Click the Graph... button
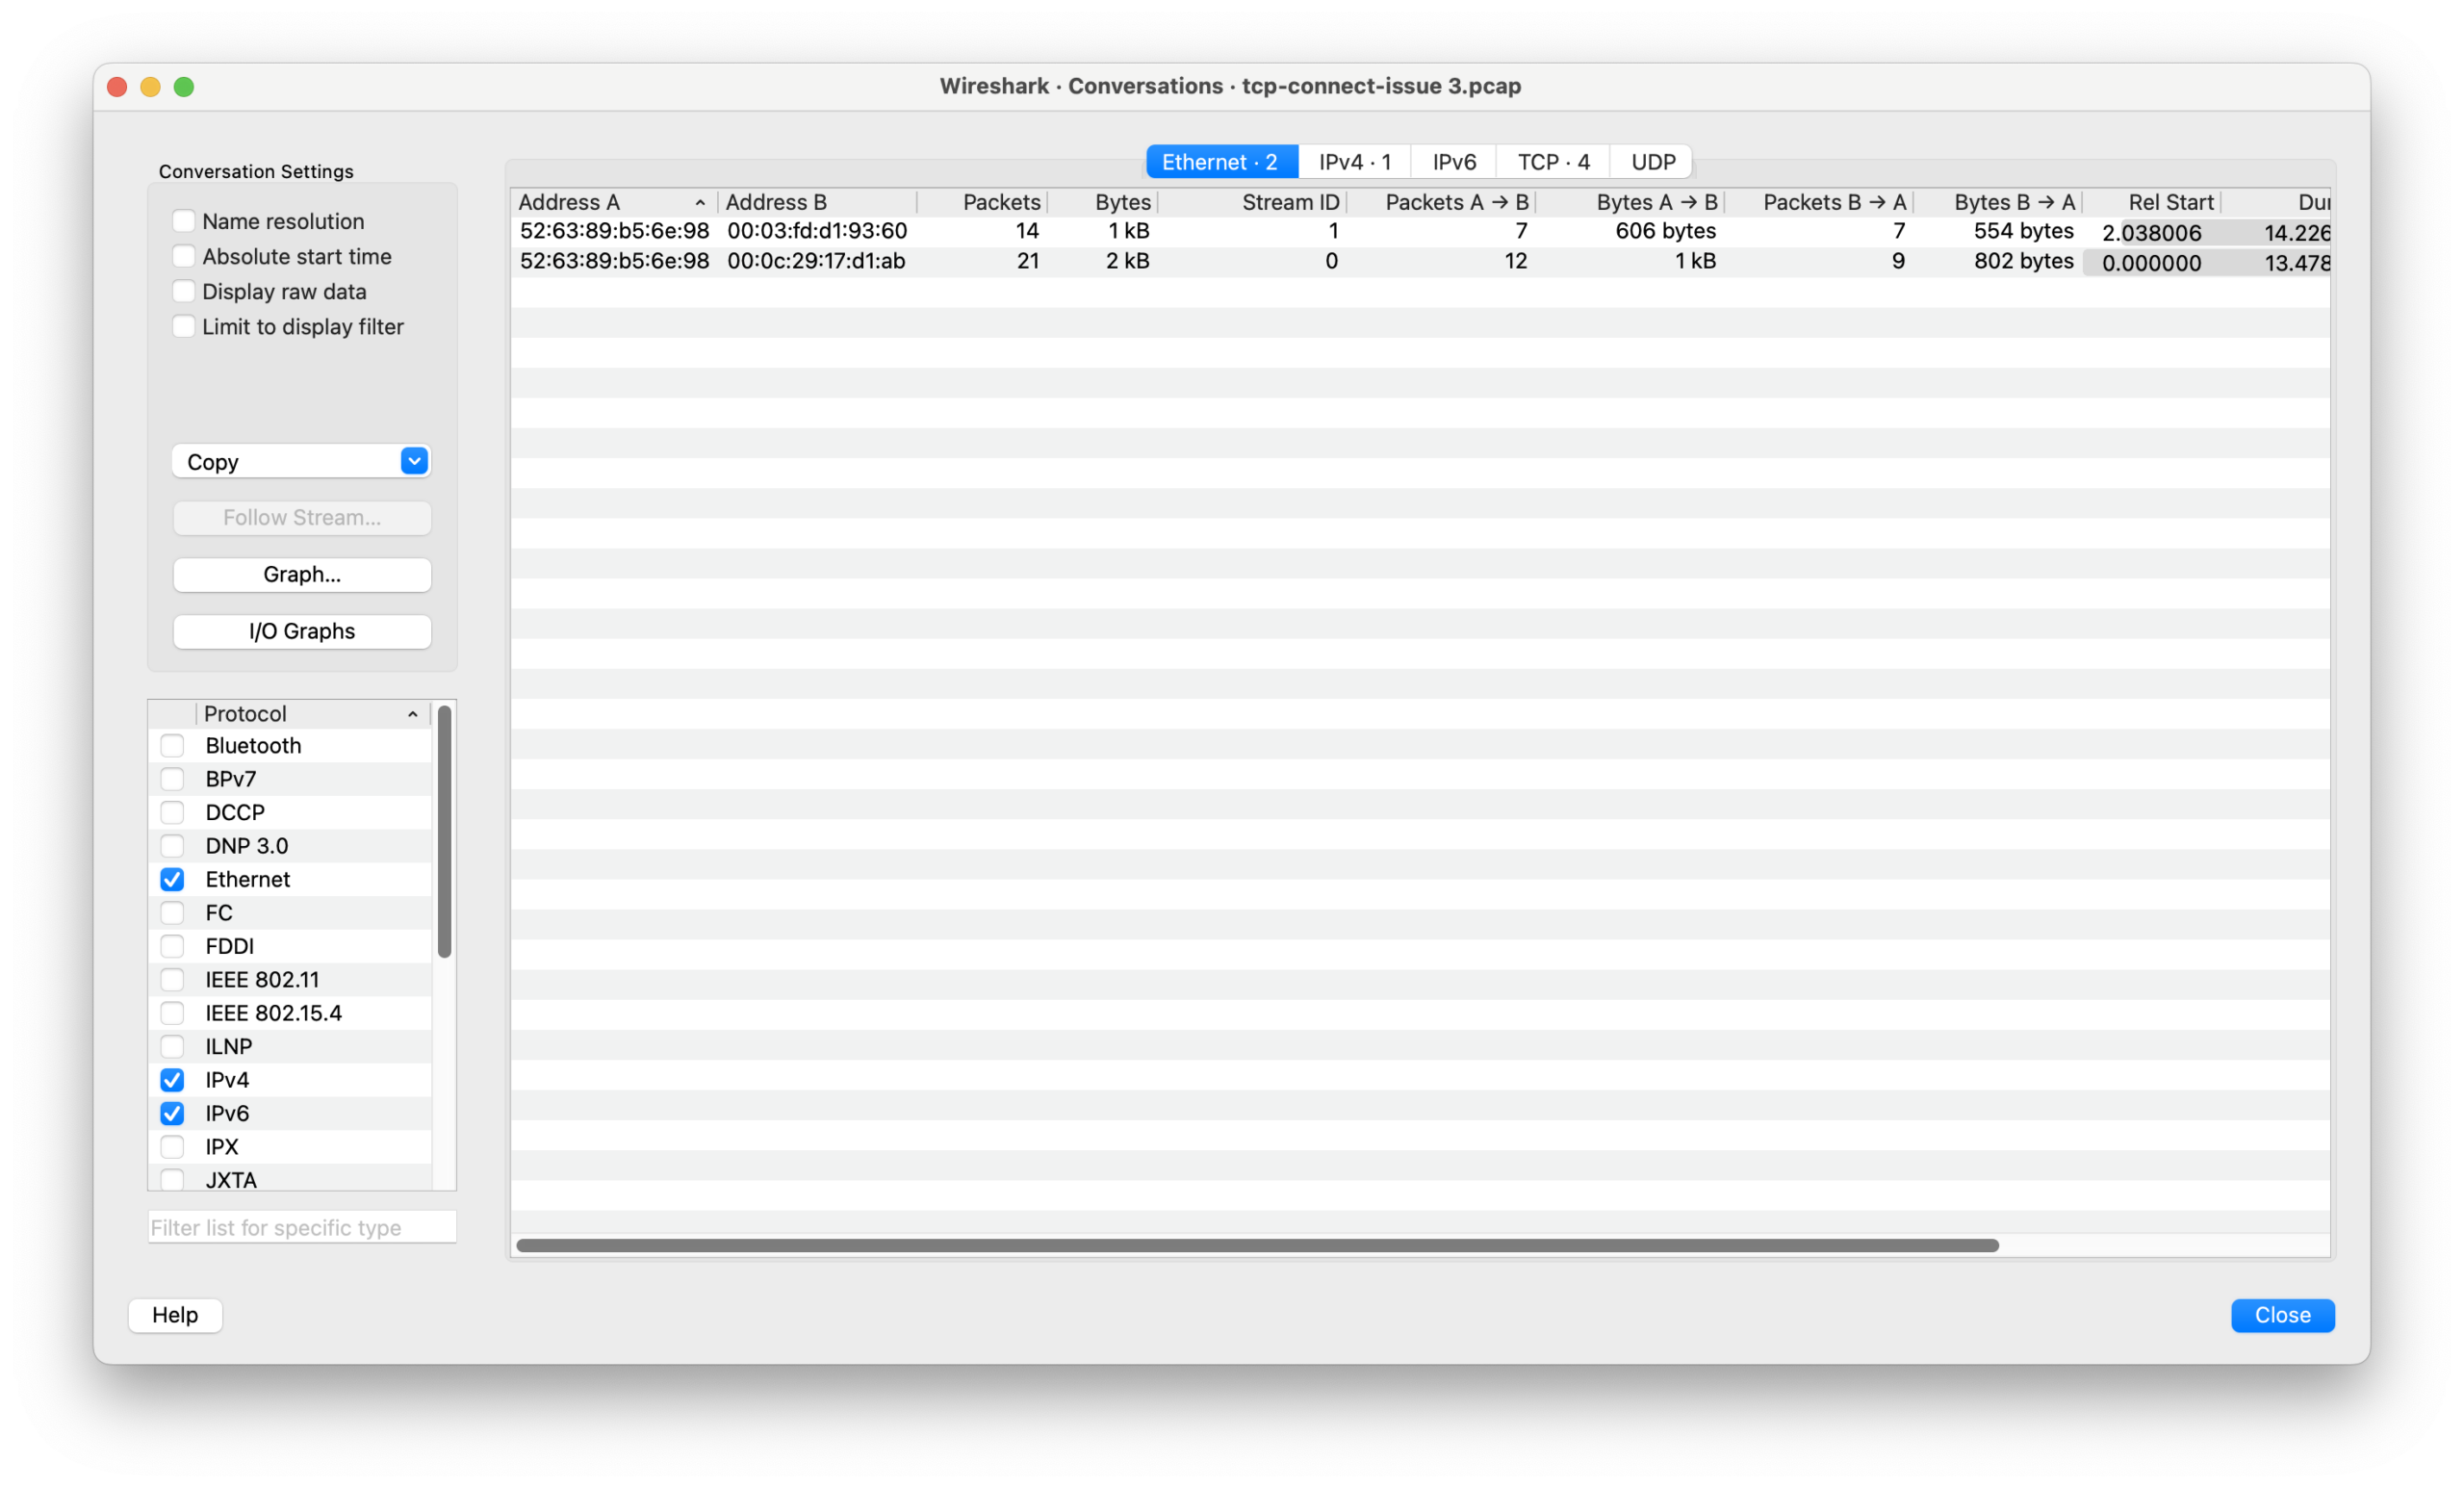The height and width of the screenshot is (1488, 2464). click(x=302, y=575)
